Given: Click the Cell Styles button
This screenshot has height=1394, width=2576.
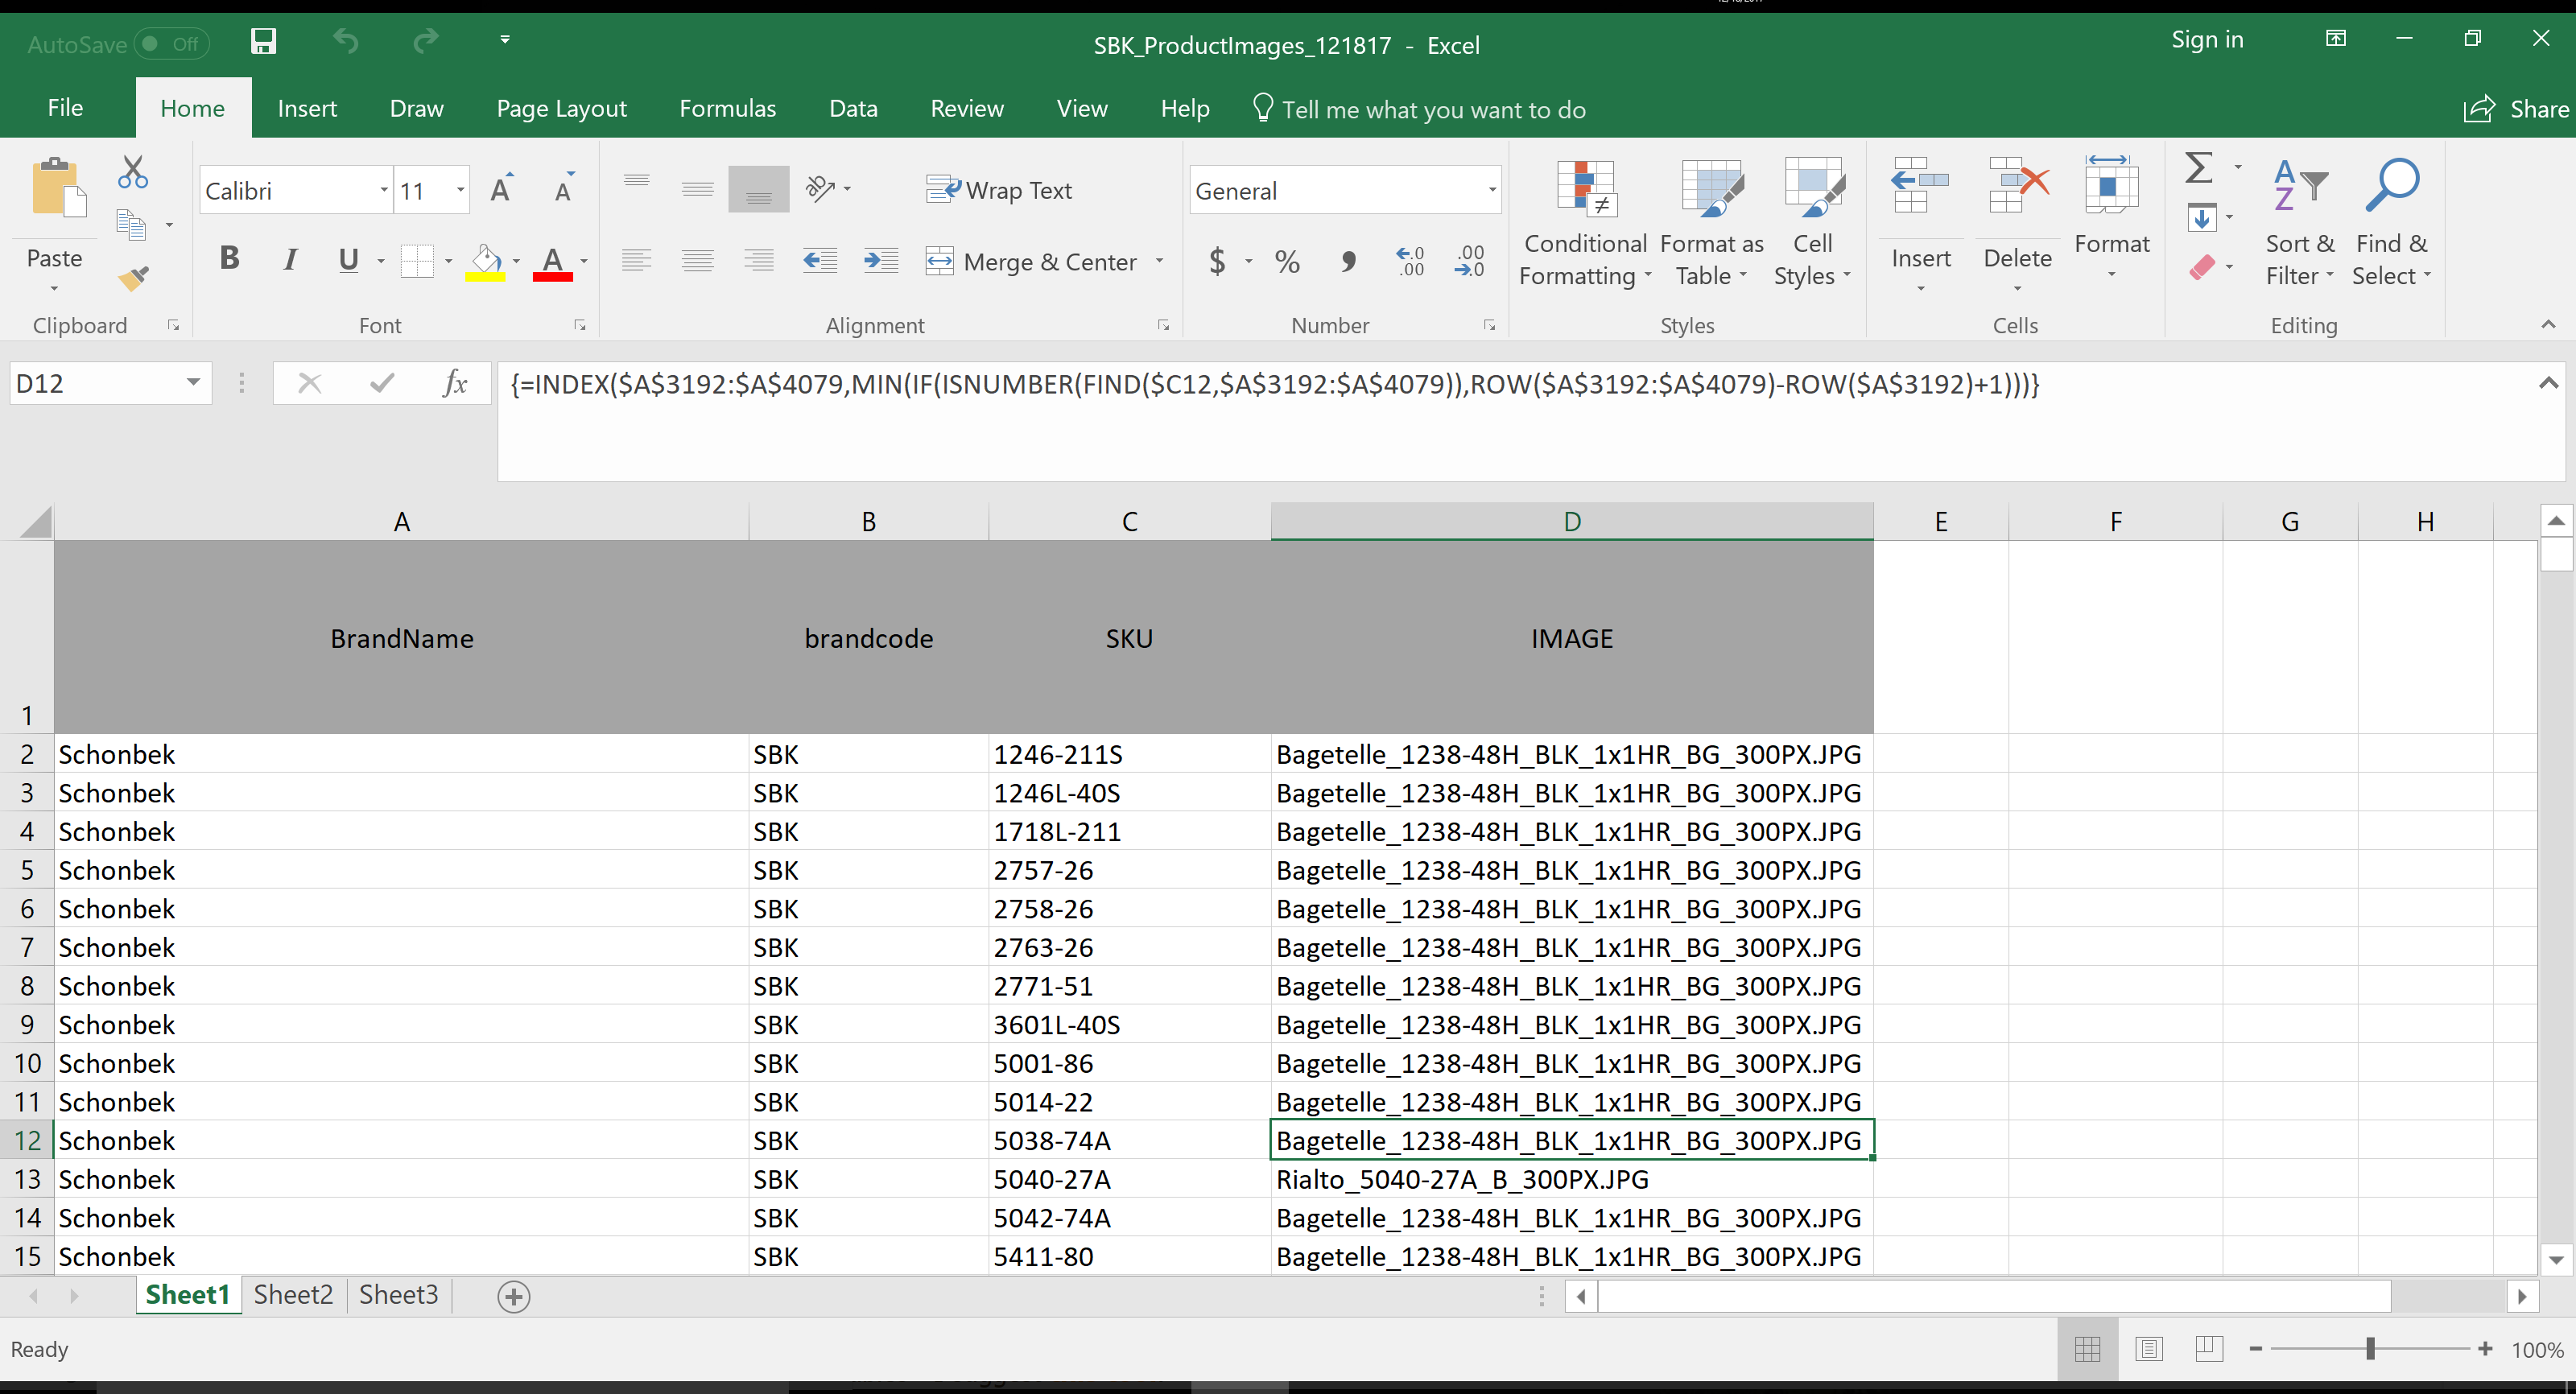Looking at the screenshot, I should tap(1812, 223).
